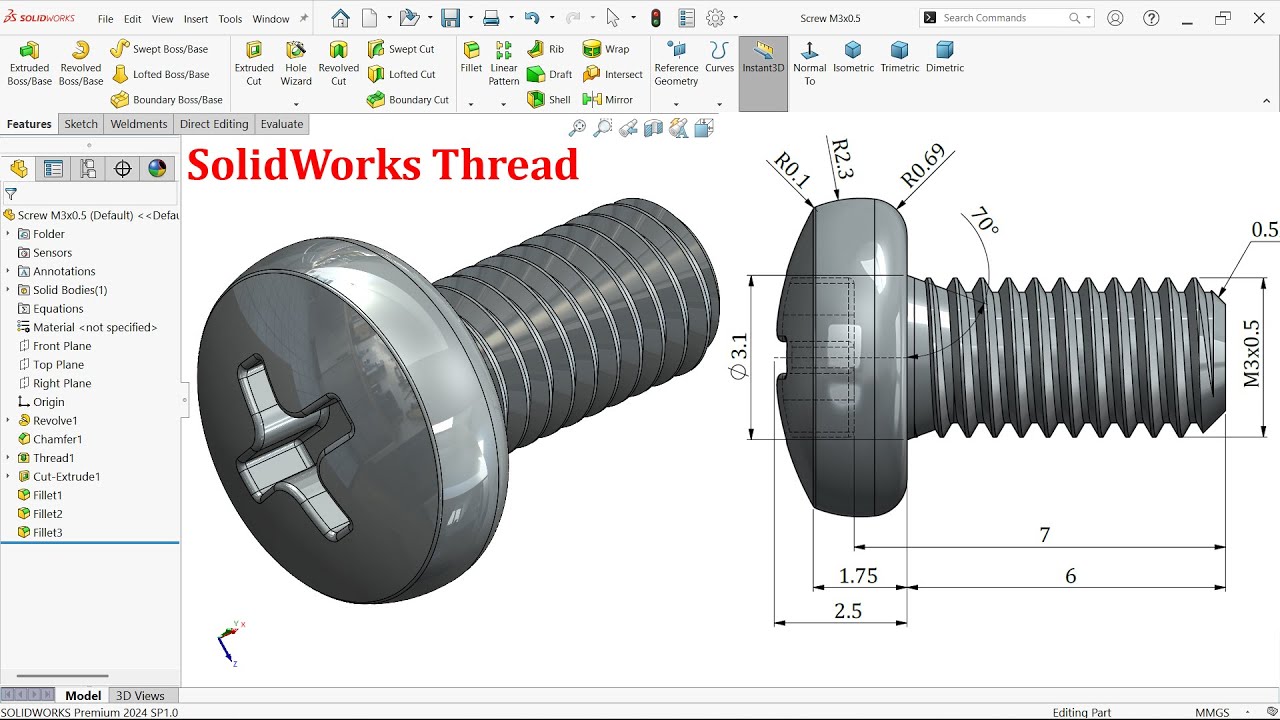Activate the Shell feature
Image resolution: width=1280 pixels, height=720 pixels.
point(548,99)
